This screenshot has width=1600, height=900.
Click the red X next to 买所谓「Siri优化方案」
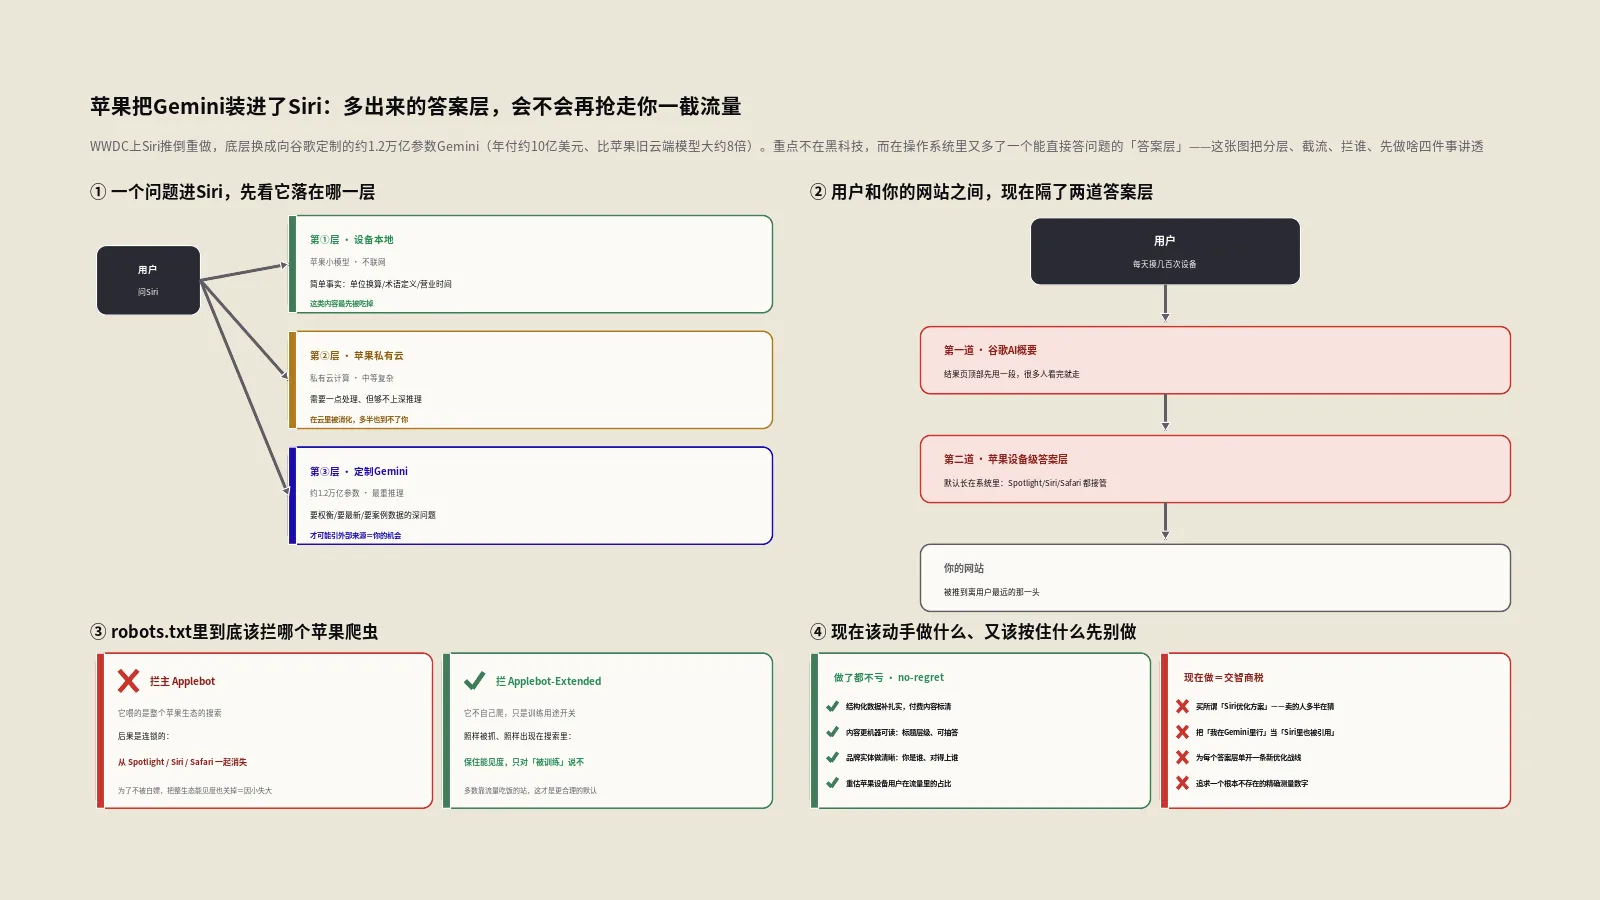[1182, 706]
